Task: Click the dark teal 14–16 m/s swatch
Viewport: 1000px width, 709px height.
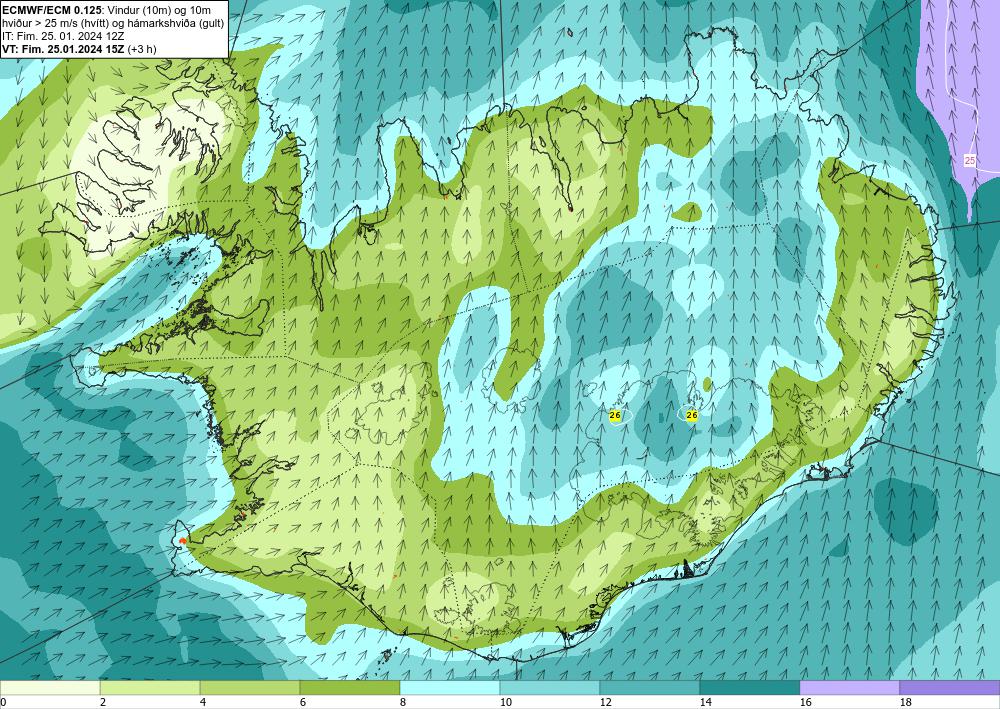Action: click(750, 687)
